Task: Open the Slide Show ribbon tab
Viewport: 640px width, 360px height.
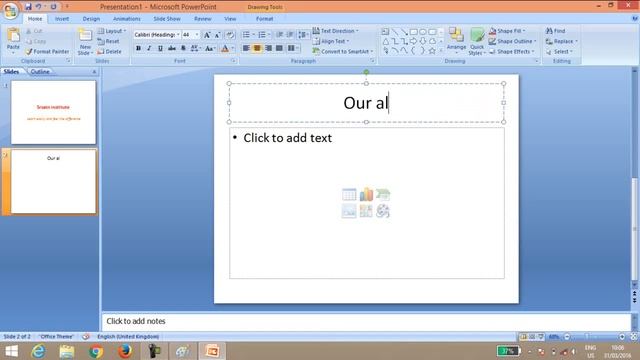Action: [x=167, y=19]
